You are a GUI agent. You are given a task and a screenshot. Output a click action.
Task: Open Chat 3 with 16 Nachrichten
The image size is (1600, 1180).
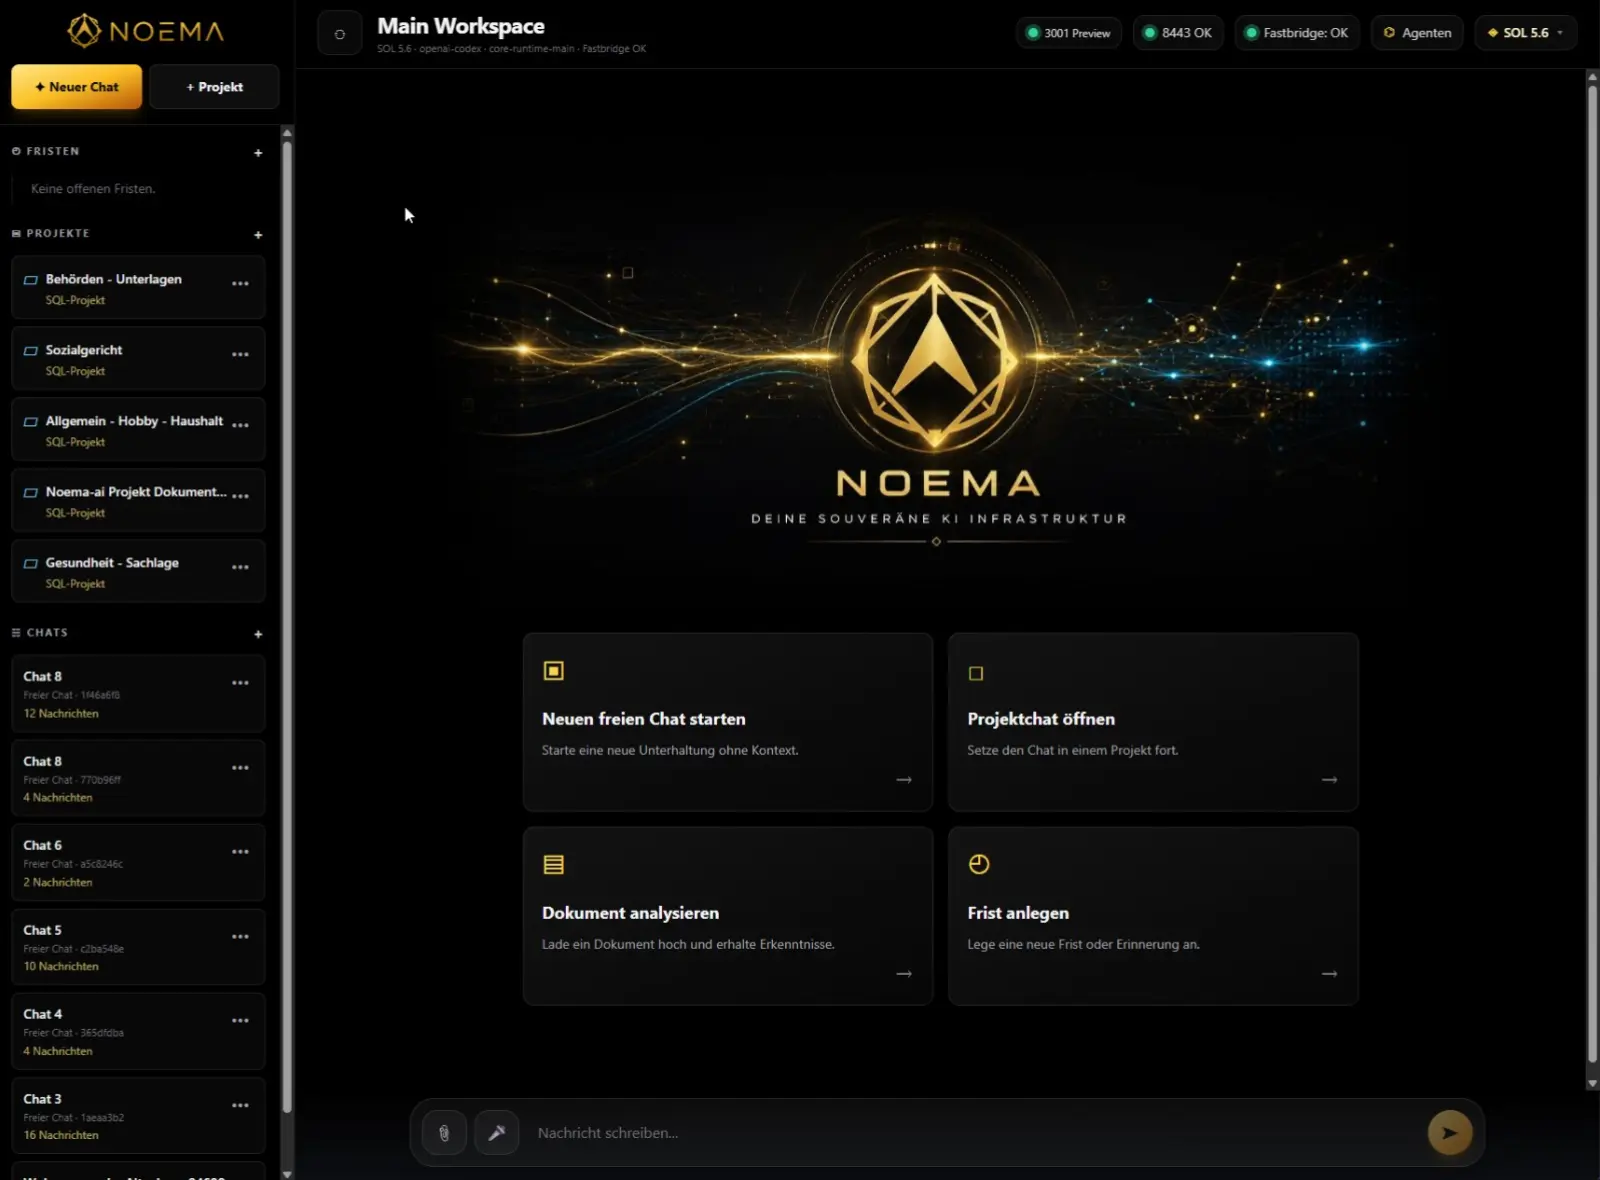click(x=138, y=1116)
